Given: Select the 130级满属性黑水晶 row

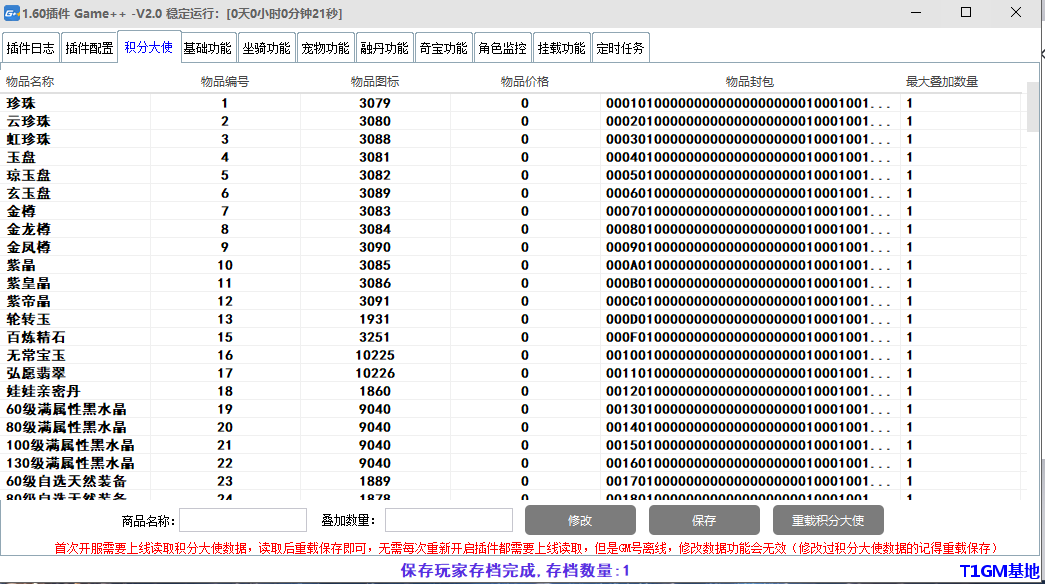Looking at the screenshot, I should pyautogui.click(x=511, y=463).
